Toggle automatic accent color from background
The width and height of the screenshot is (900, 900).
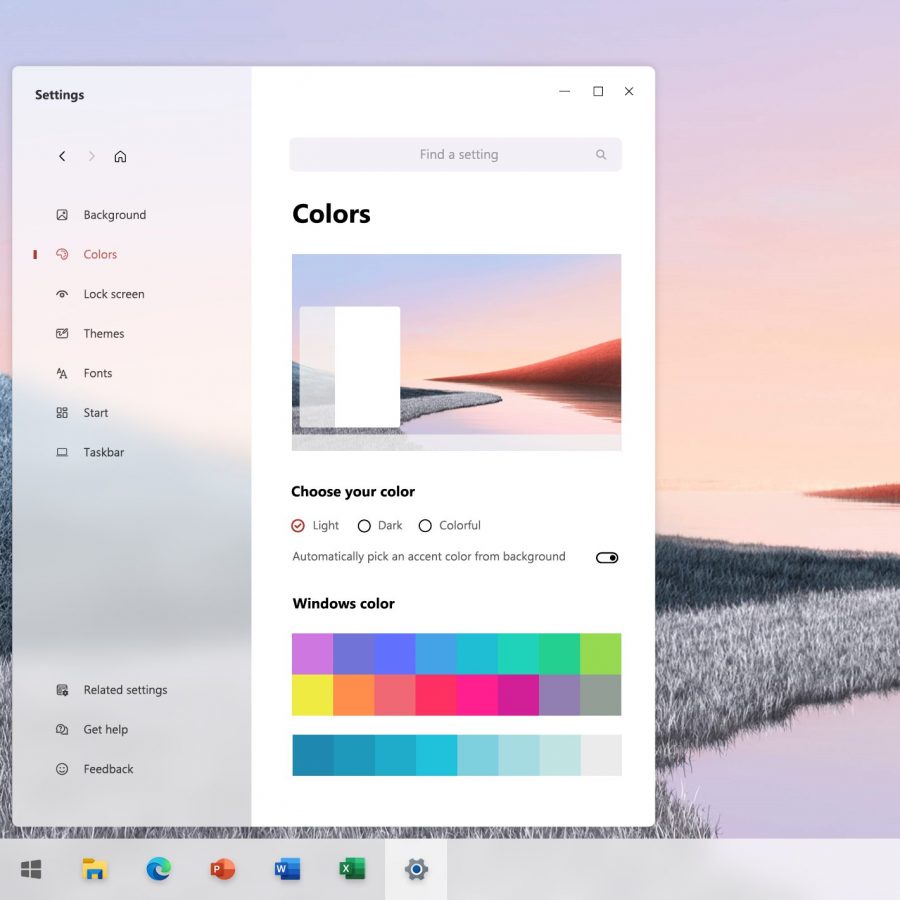pos(607,557)
